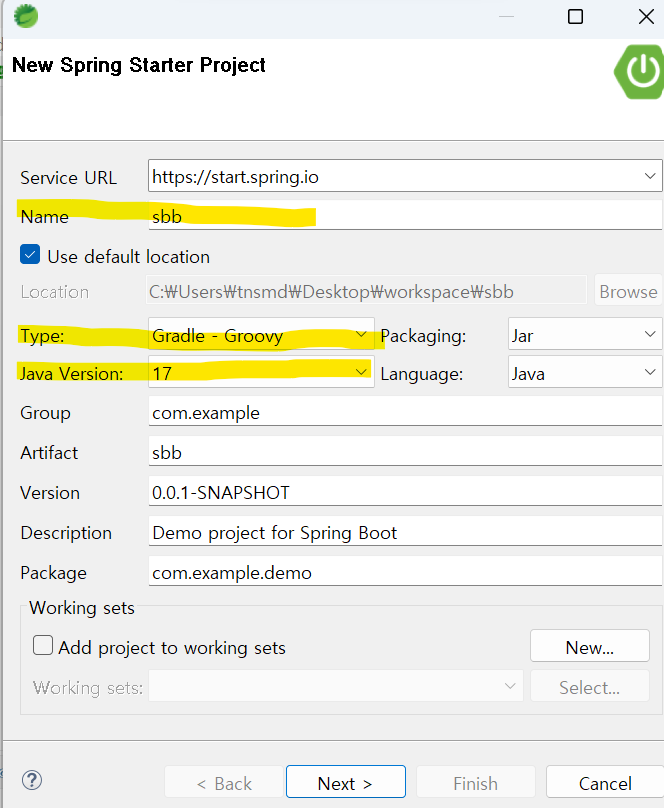Click the Working sets group label
The height and width of the screenshot is (808, 664).
tap(82, 608)
